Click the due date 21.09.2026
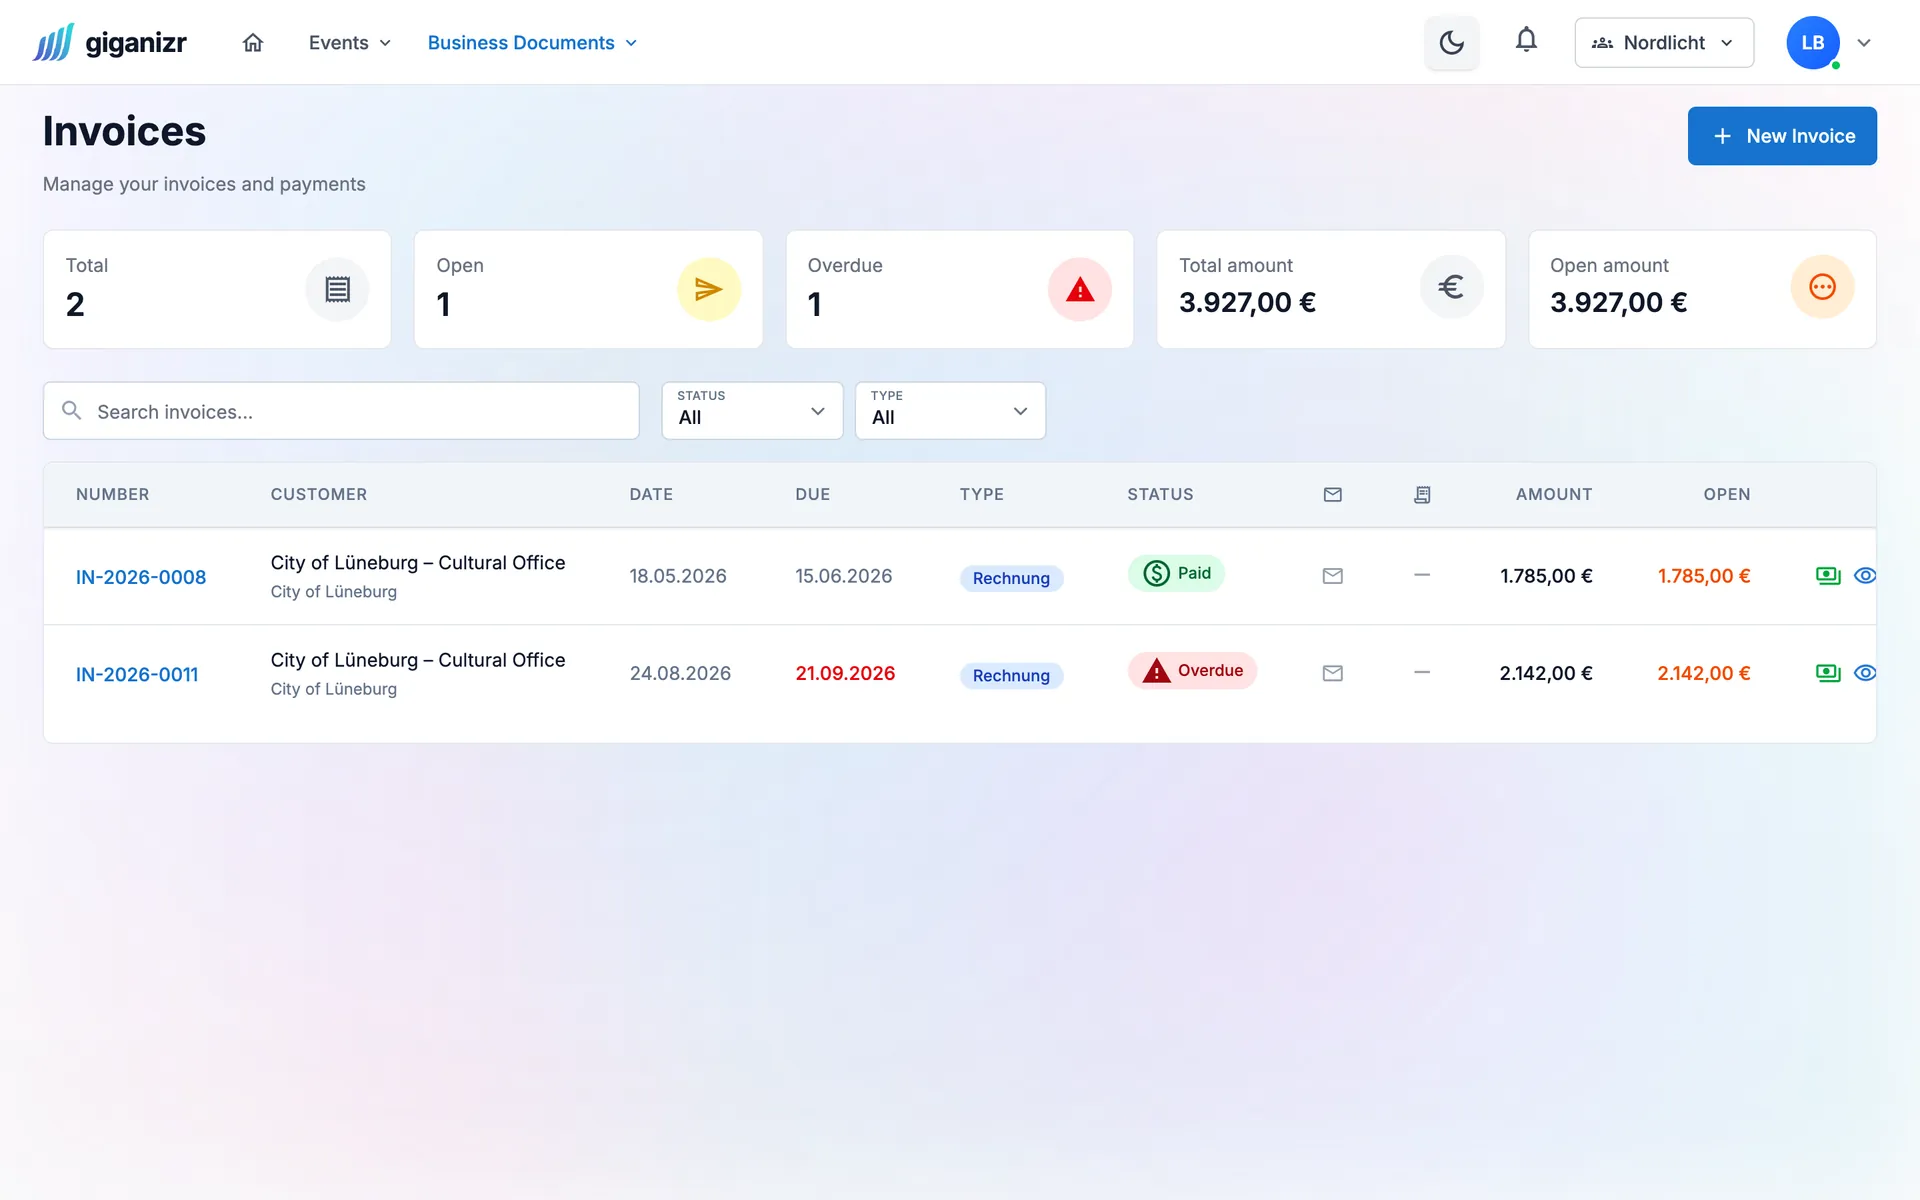The width and height of the screenshot is (1920, 1200). (845, 674)
